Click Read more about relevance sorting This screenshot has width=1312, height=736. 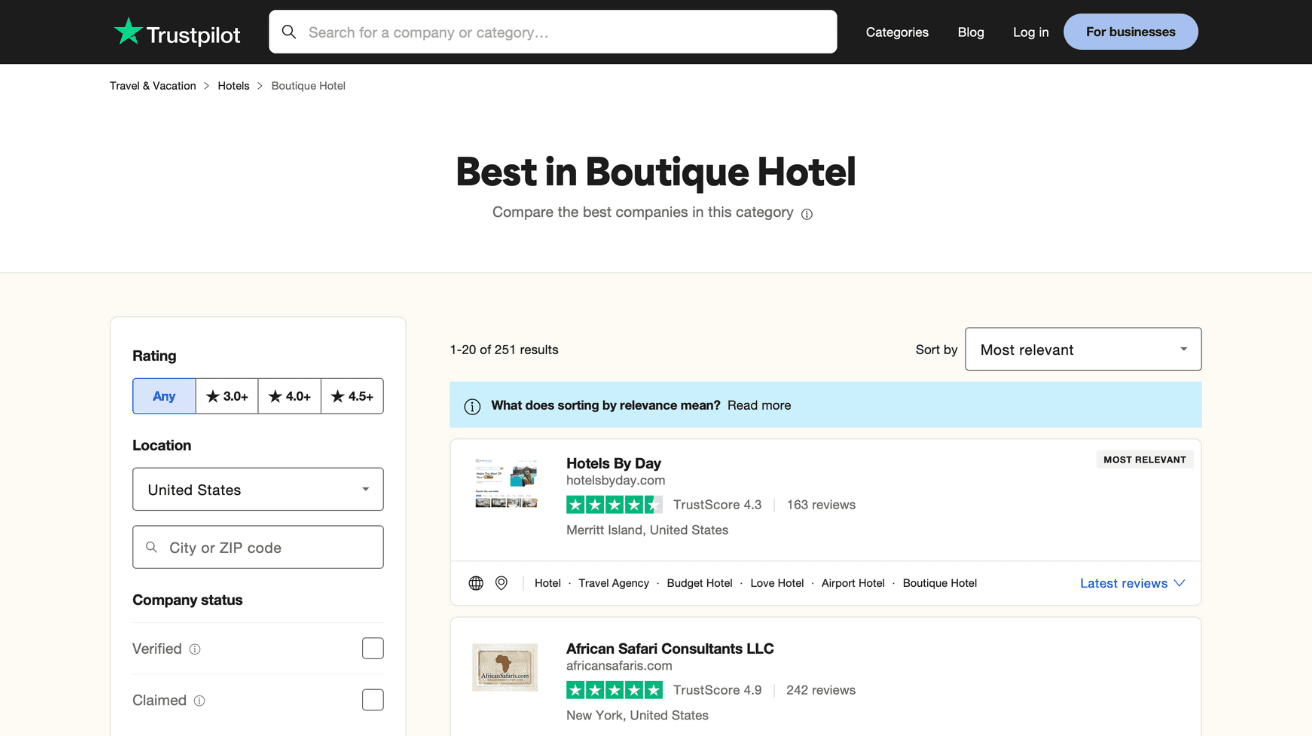point(759,405)
